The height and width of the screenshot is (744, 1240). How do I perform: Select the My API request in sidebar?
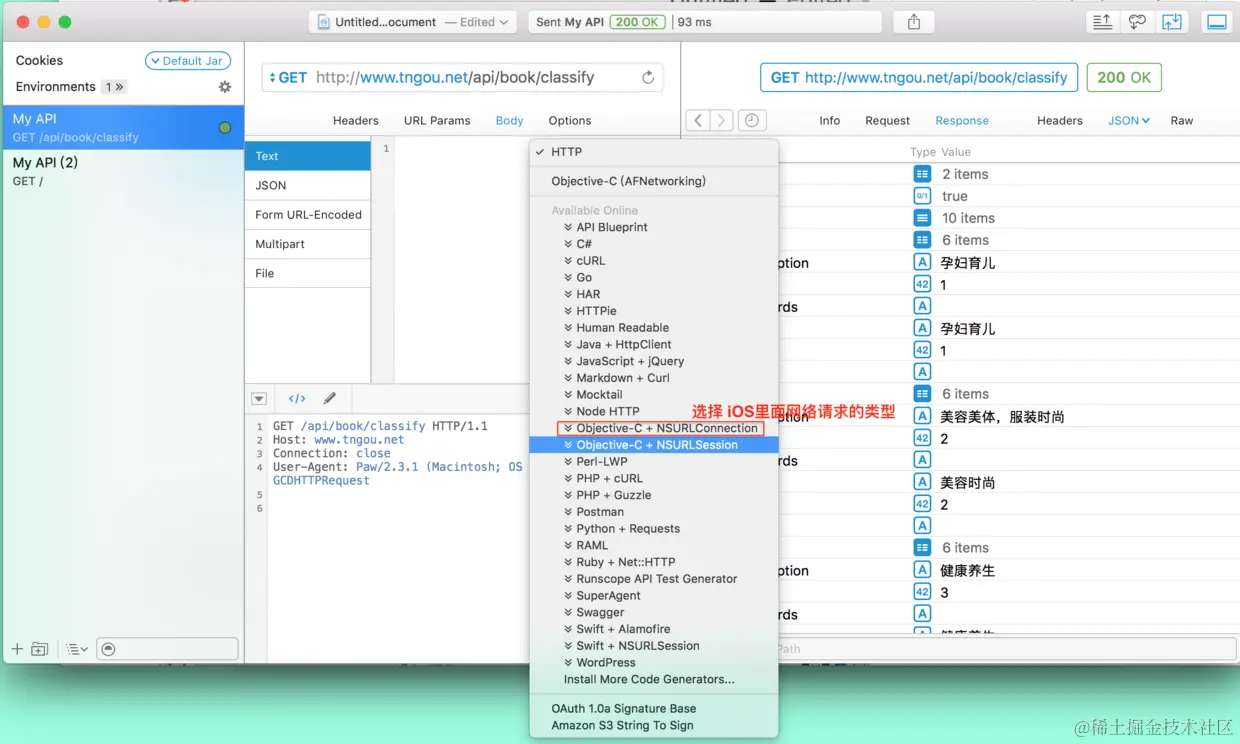tap(123, 128)
